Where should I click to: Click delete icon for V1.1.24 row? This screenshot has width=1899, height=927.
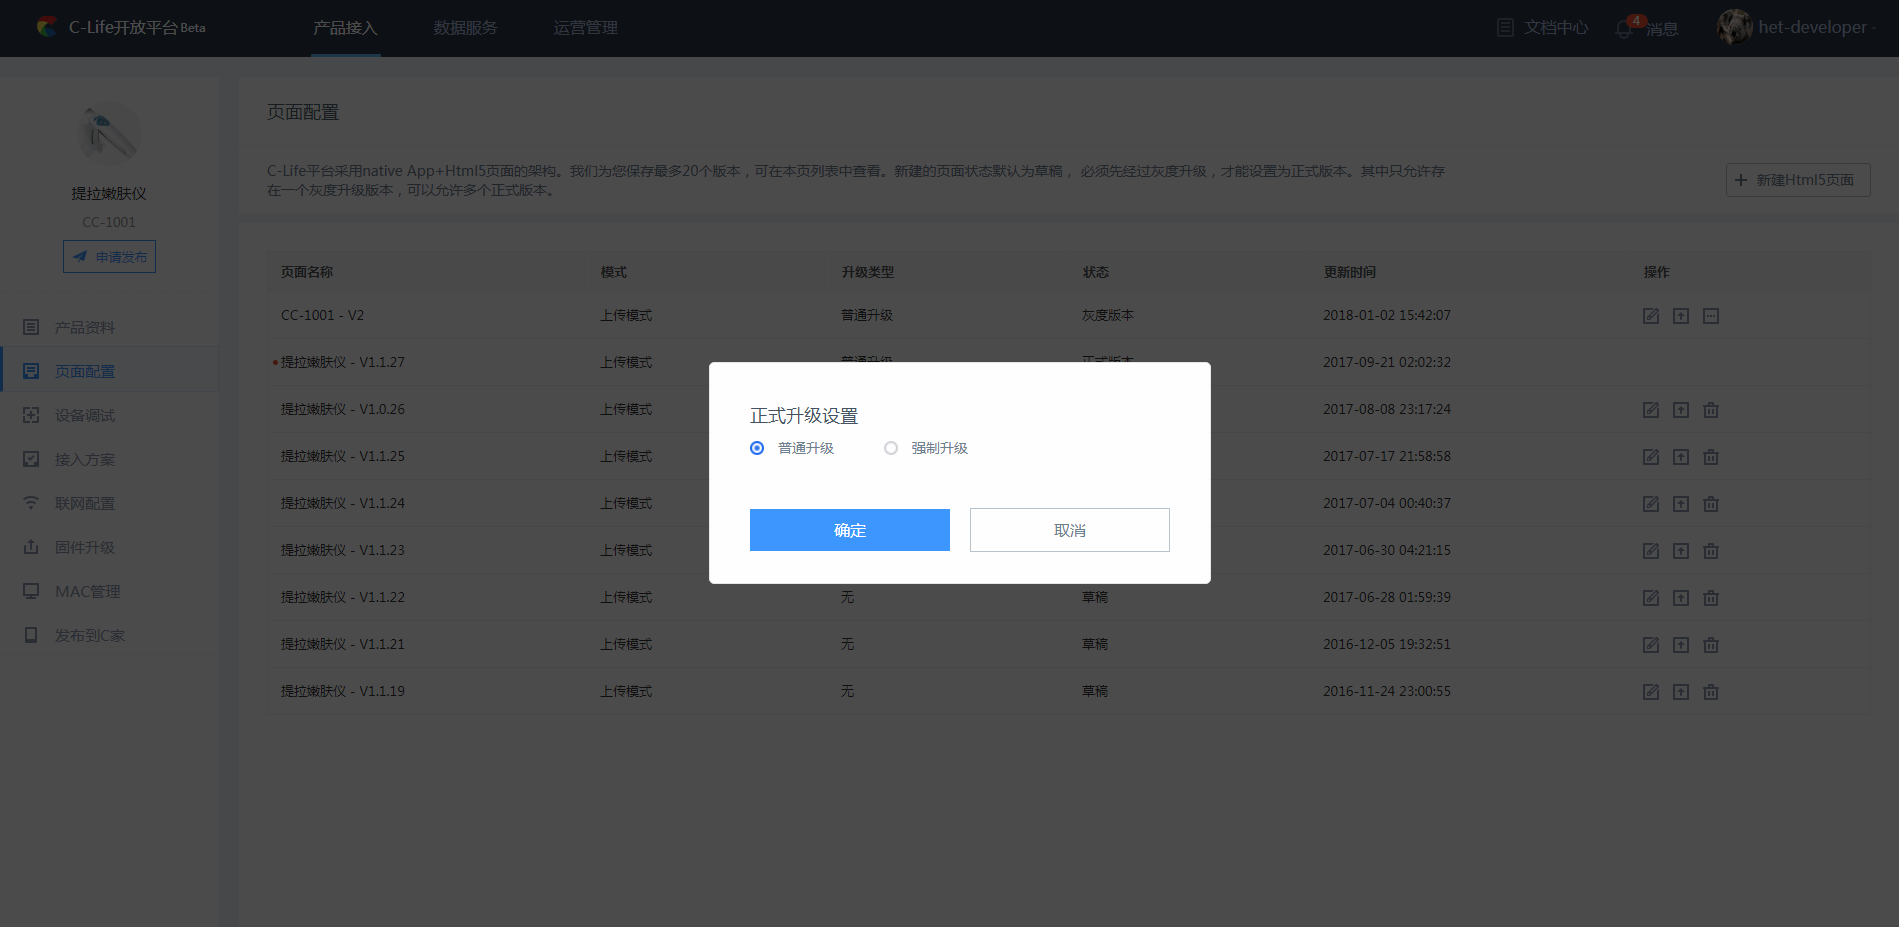coord(1711,504)
